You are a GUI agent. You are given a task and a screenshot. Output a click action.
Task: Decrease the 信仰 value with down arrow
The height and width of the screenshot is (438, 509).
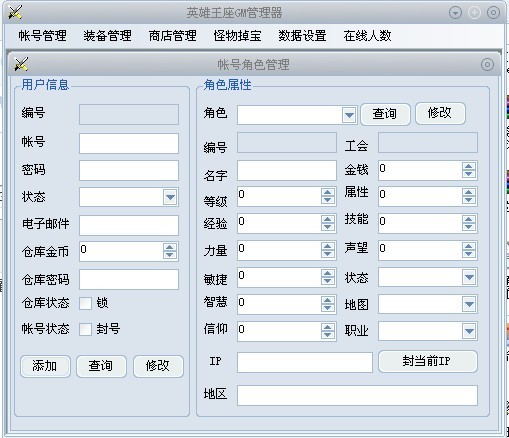328,335
